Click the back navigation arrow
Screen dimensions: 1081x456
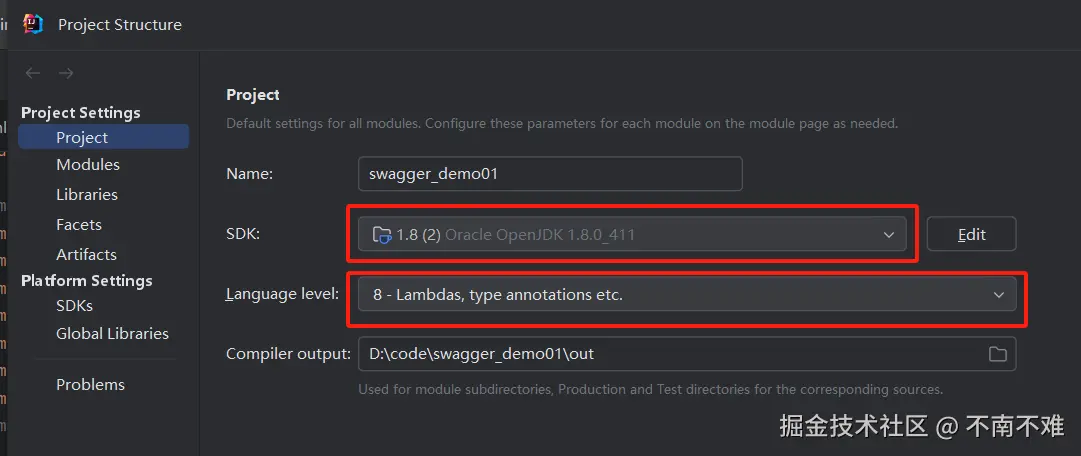click(33, 73)
